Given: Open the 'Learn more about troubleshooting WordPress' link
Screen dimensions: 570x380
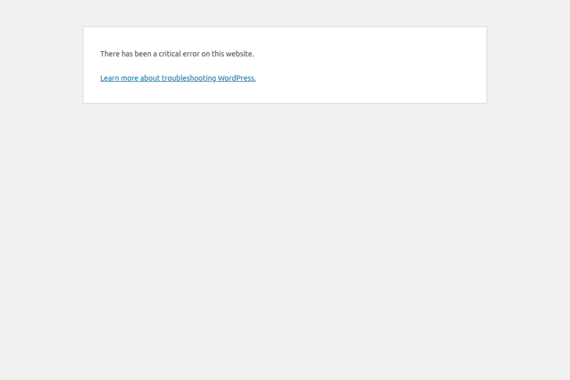Looking at the screenshot, I should 178,78.
